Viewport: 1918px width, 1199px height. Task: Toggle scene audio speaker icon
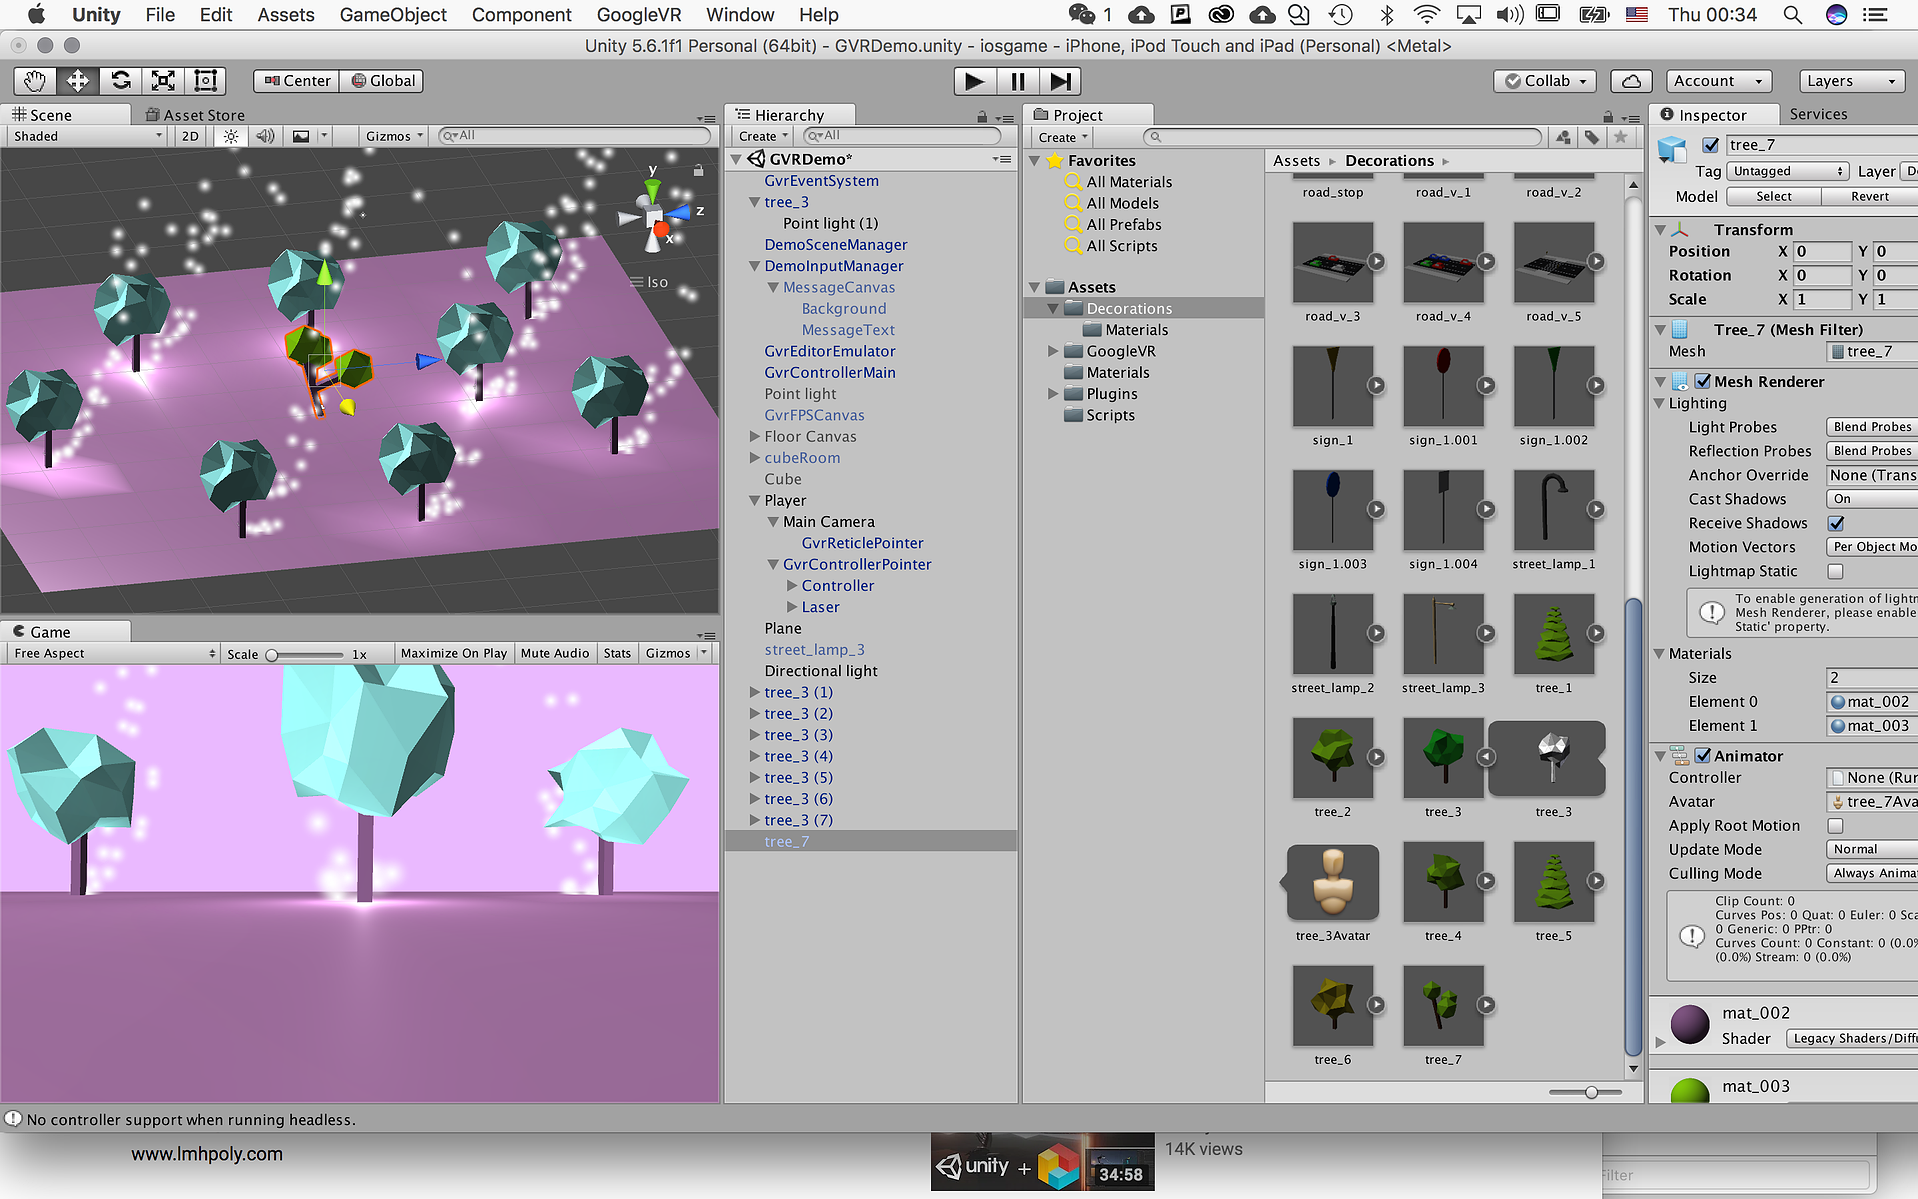click(265, 136)
